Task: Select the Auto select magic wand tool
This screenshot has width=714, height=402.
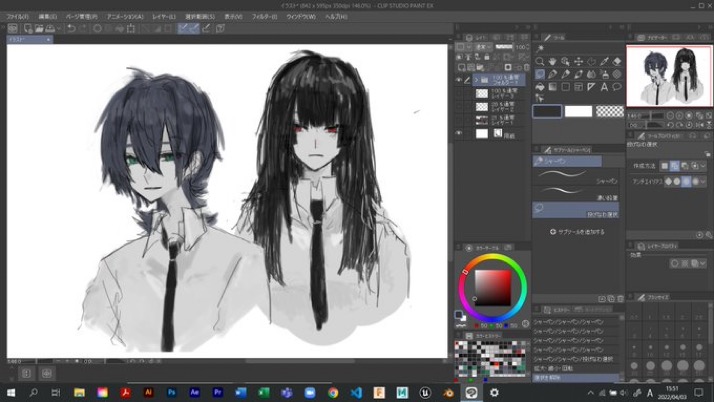Action: [540, 48]
